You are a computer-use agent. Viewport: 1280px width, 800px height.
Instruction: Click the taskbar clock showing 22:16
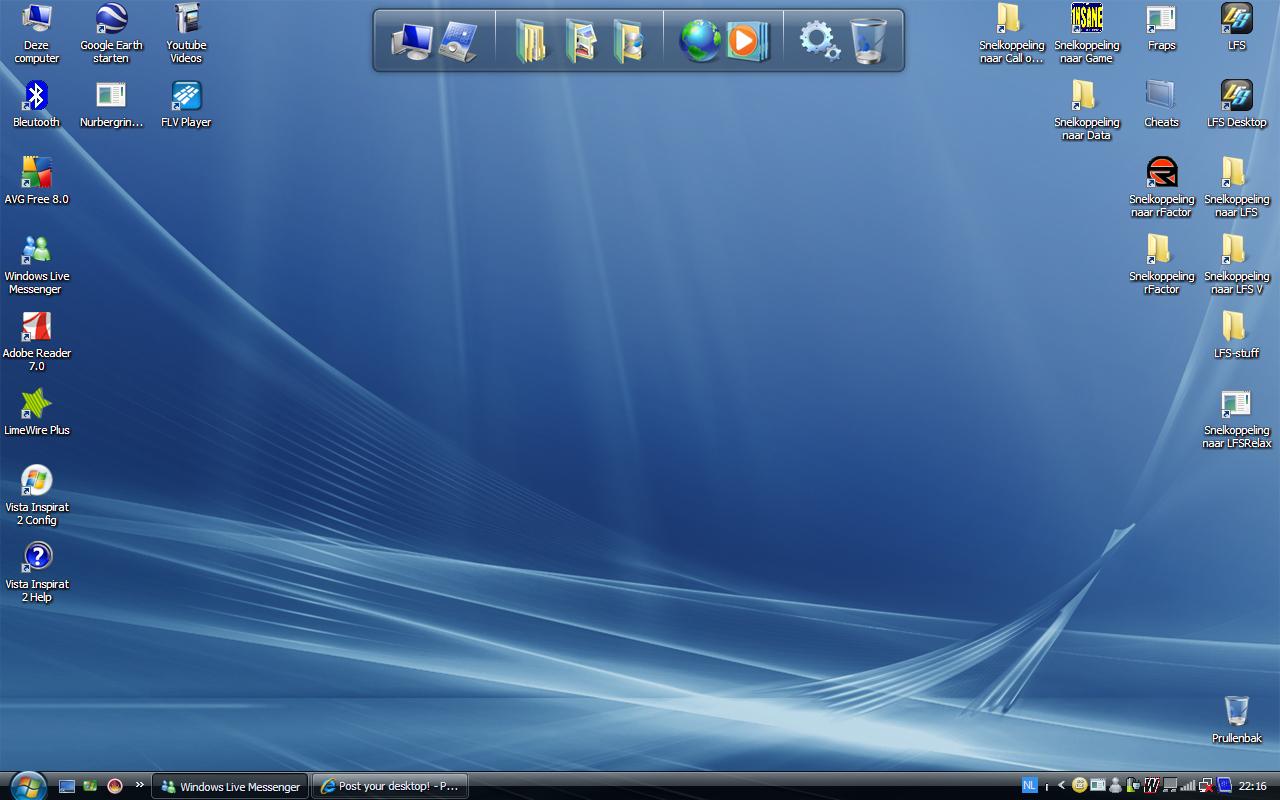coord(1253,786)
